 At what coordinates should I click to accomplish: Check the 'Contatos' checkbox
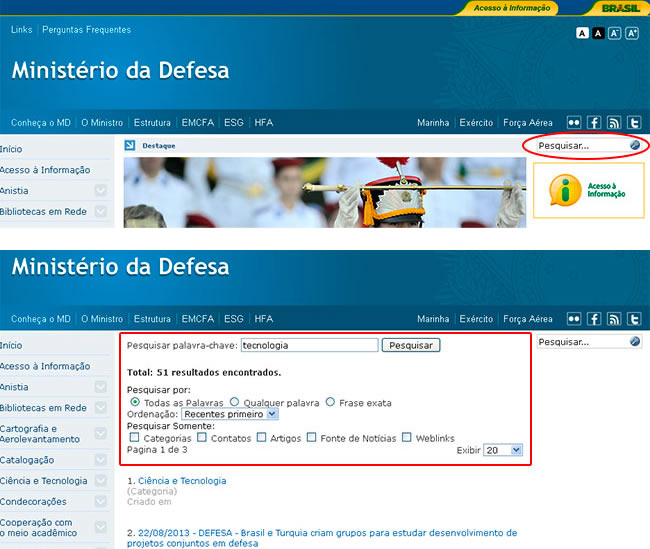pos(202,437)
